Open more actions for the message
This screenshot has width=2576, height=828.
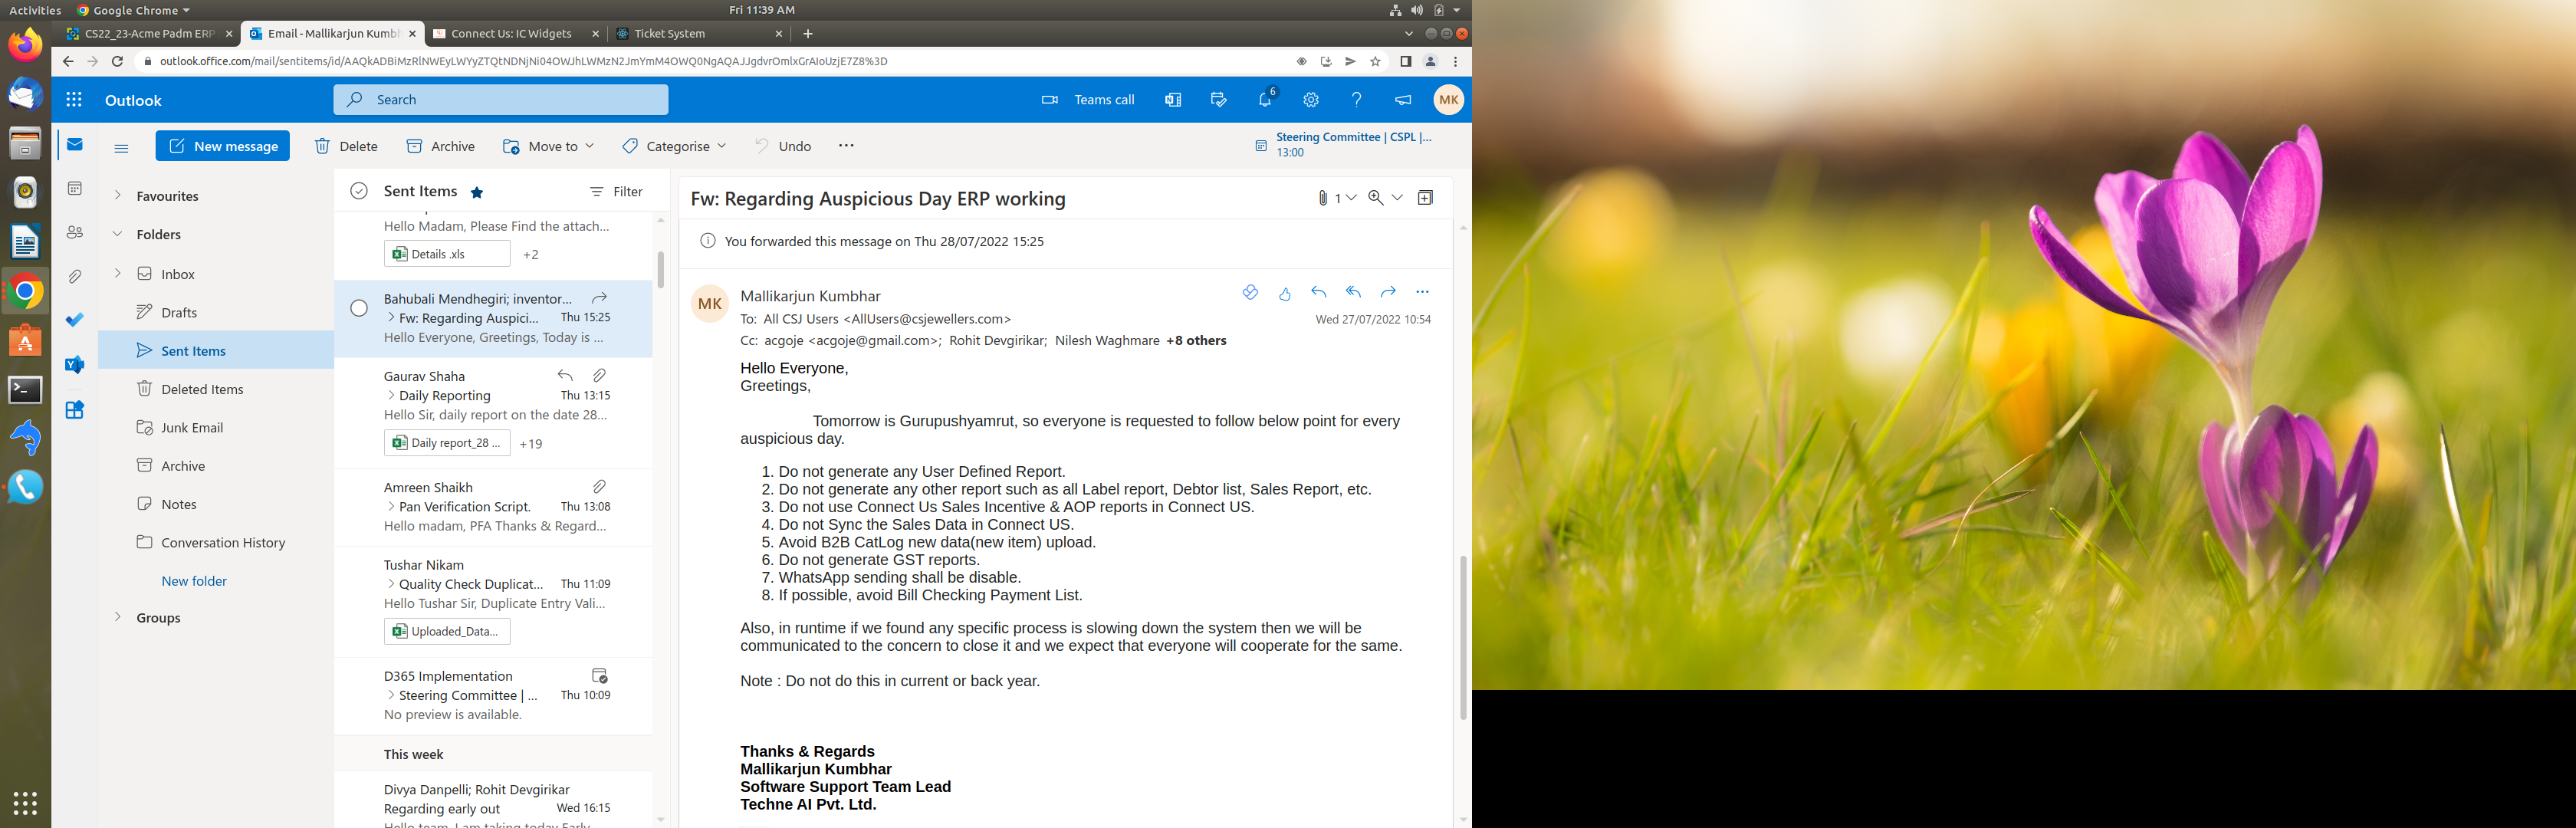1422,292
